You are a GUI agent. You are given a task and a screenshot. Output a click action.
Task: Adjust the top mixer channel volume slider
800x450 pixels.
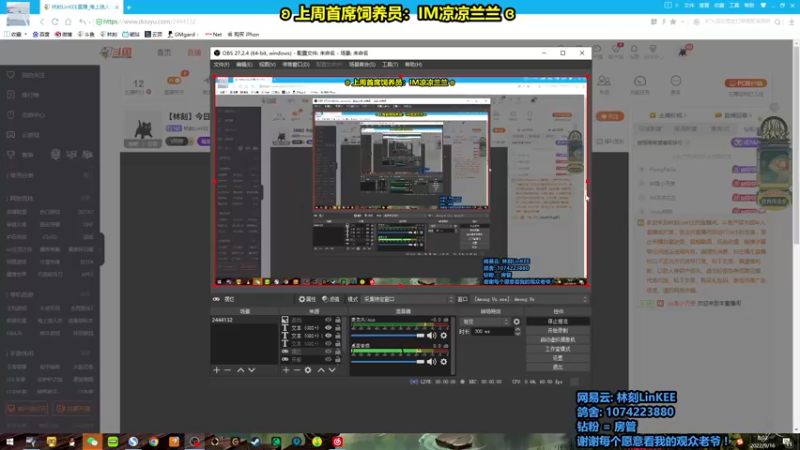[x=388, y=335]
